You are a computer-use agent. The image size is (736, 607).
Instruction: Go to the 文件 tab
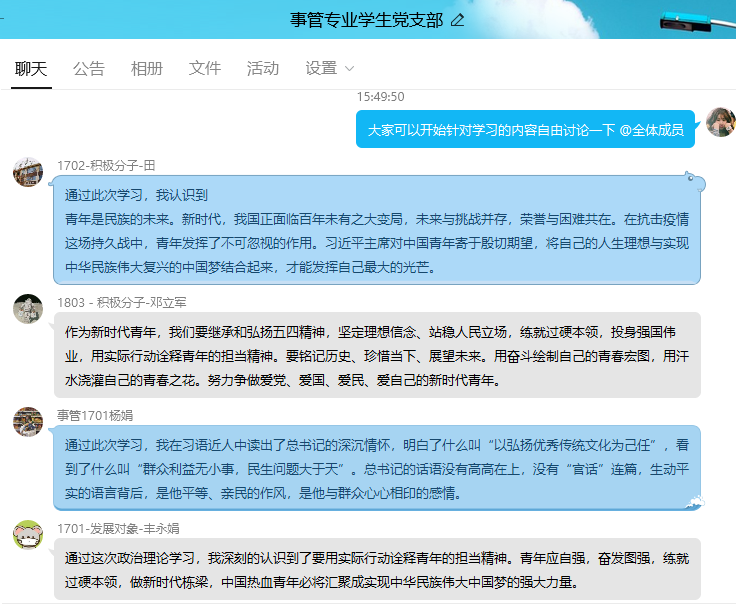click(x=205, y=68)
